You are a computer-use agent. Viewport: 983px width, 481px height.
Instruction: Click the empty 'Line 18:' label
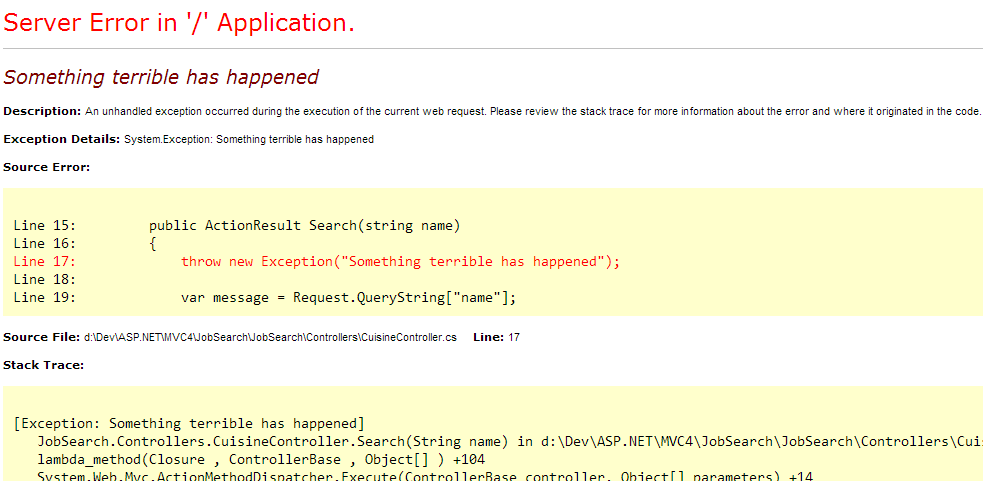(x=45, y=279)
